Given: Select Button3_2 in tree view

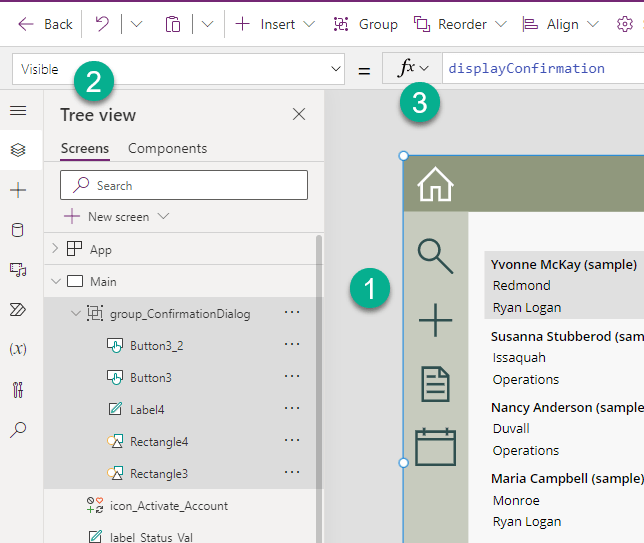Looking at the screenshot, I should click(x=156, y=346).
